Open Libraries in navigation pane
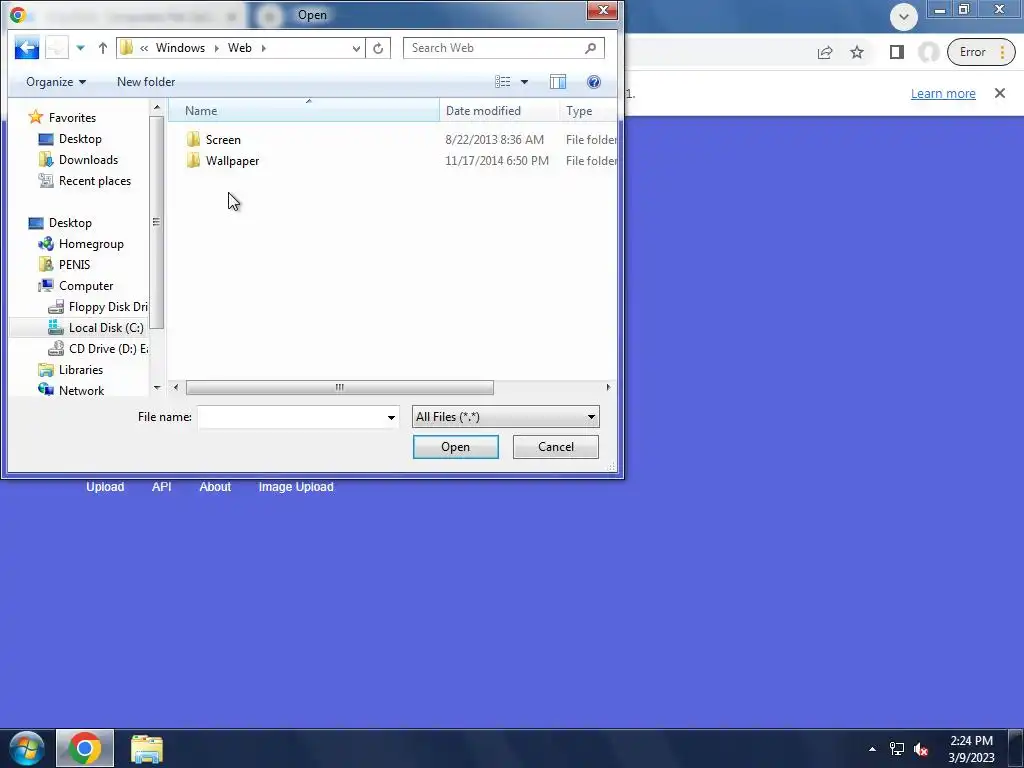The width and height of the screenshot is (1024, 768). pos(80,370)
